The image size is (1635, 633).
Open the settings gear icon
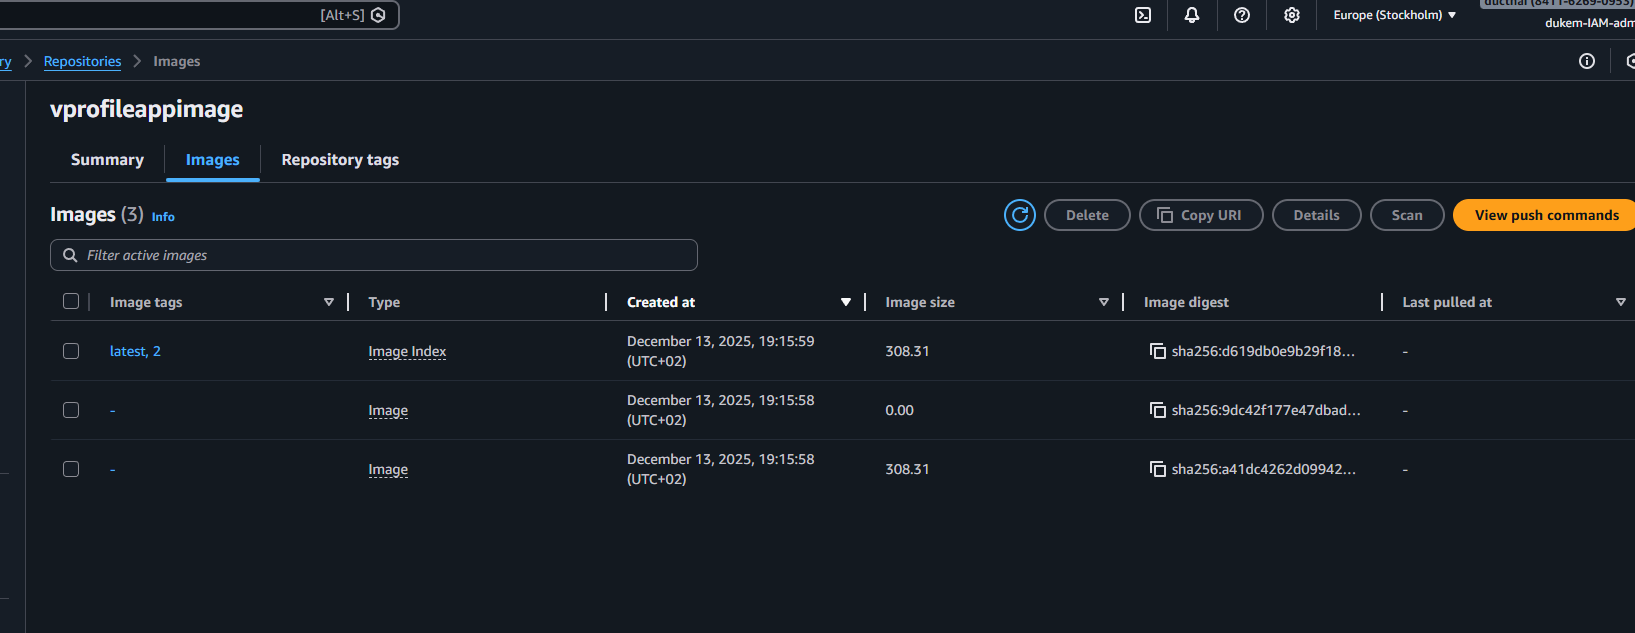tap(1292, 15)
